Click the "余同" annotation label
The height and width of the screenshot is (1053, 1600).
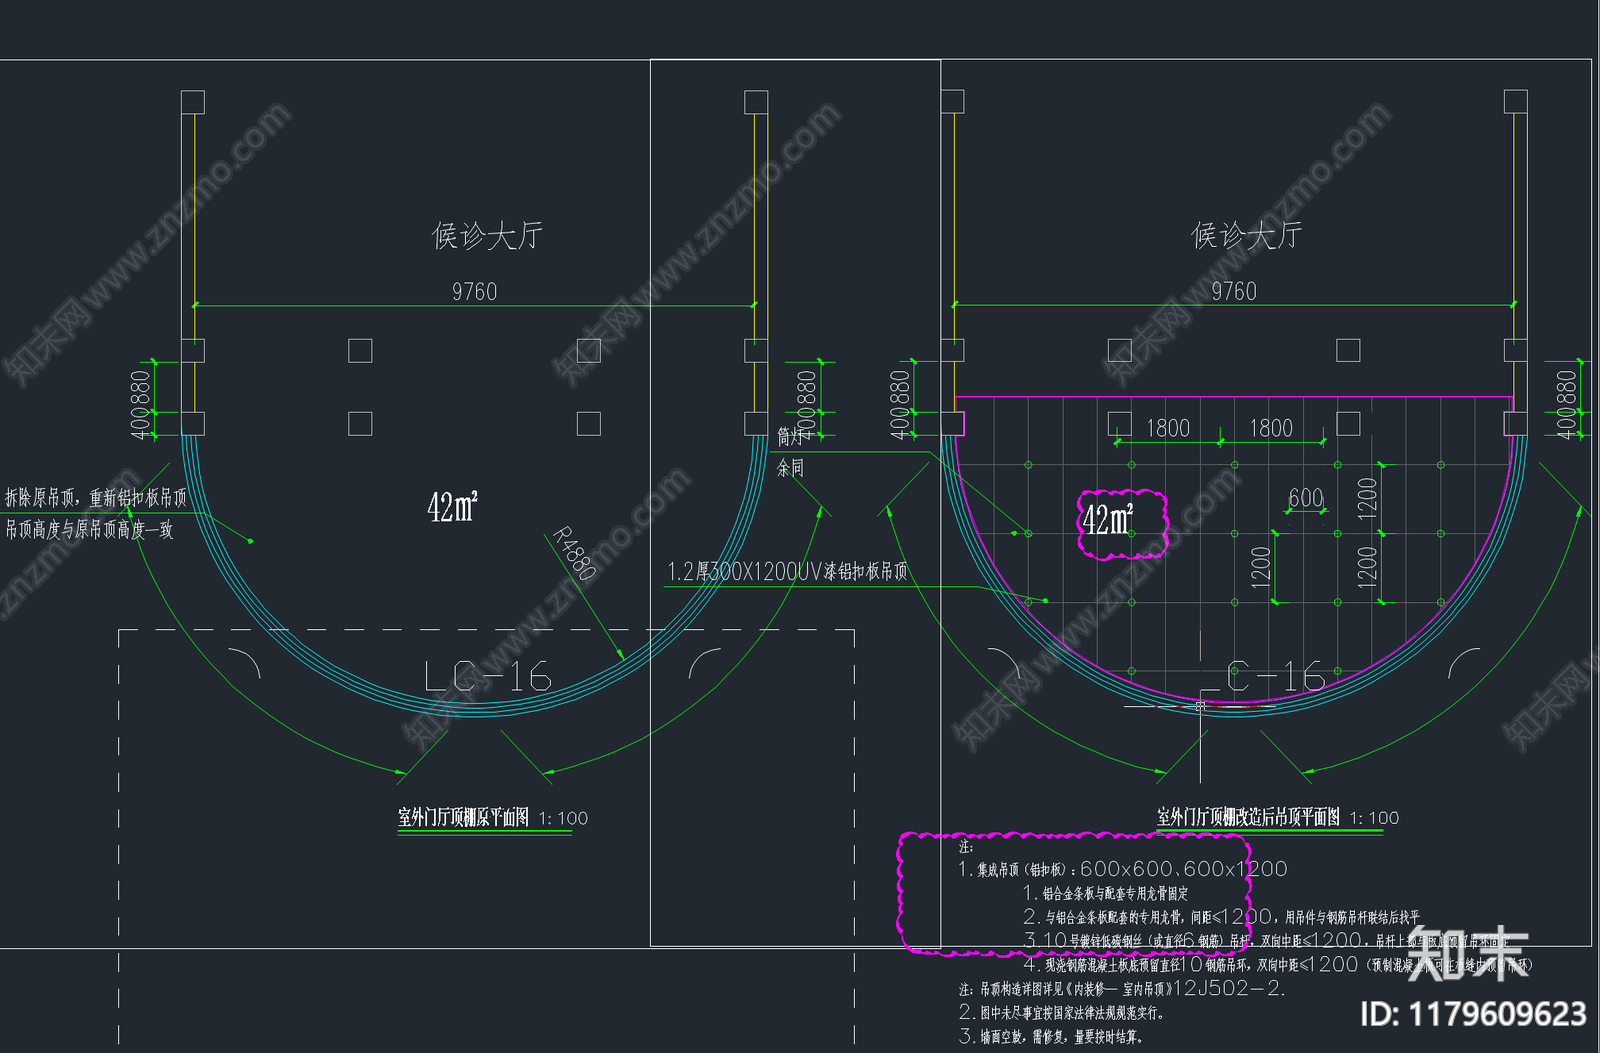[790, 467]
